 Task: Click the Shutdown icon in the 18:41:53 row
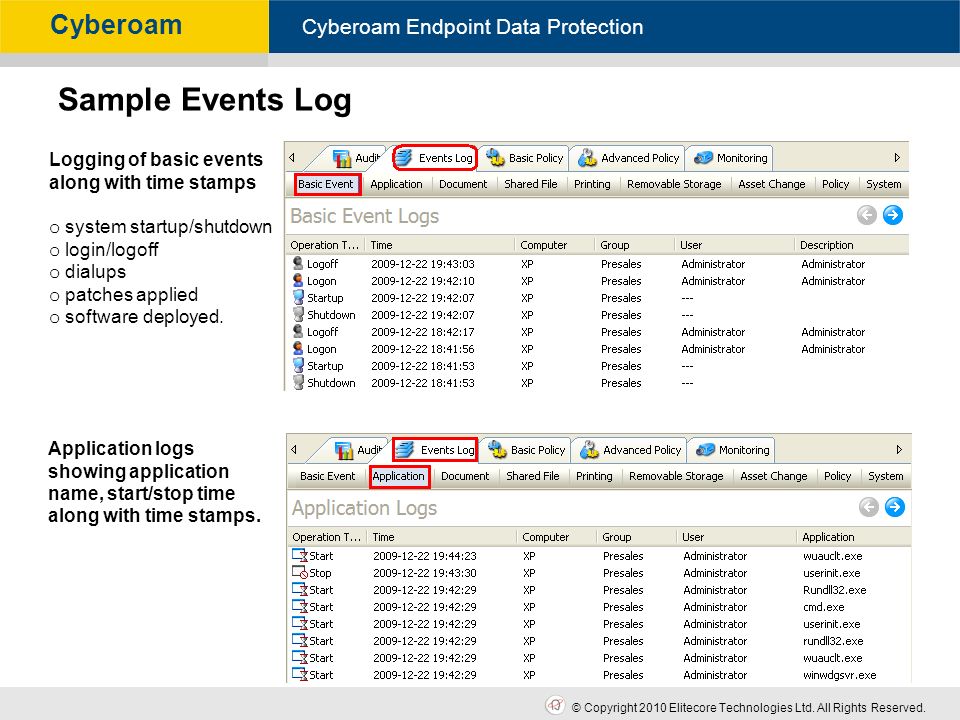tap(298, 383)
